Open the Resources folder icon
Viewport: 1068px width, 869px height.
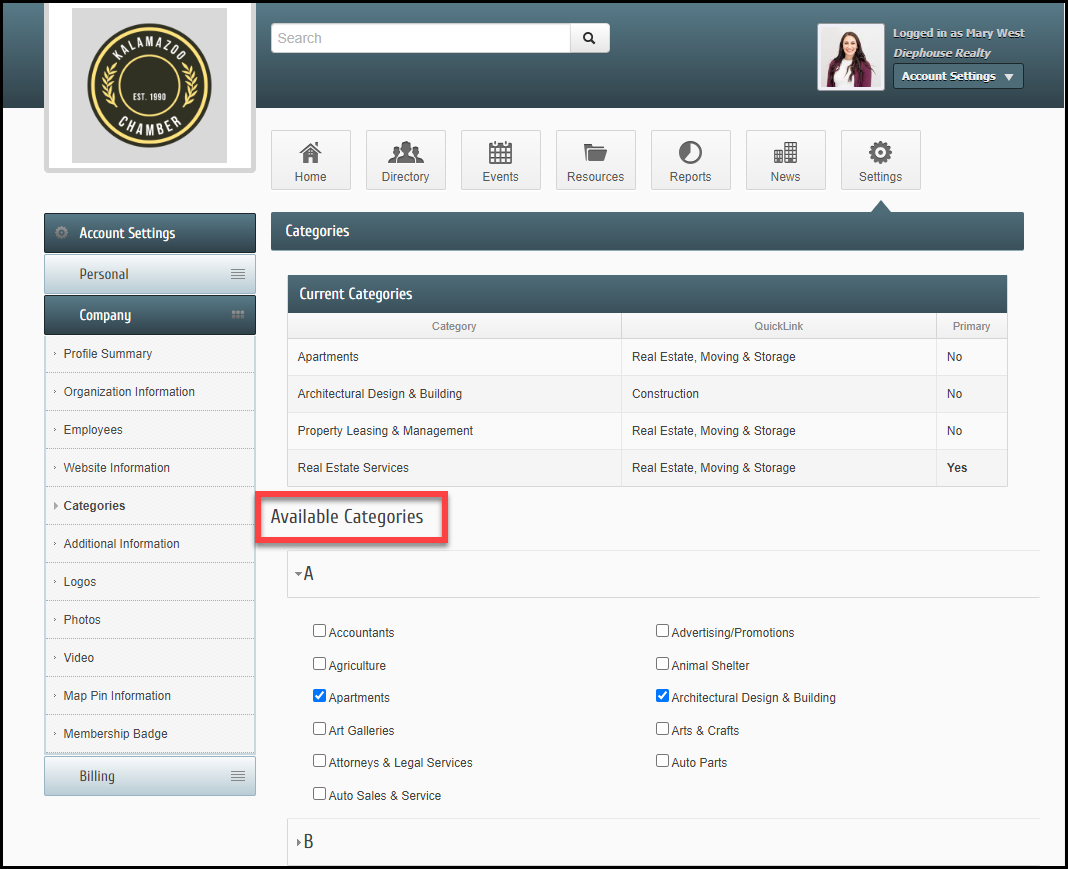click(595, 153)
